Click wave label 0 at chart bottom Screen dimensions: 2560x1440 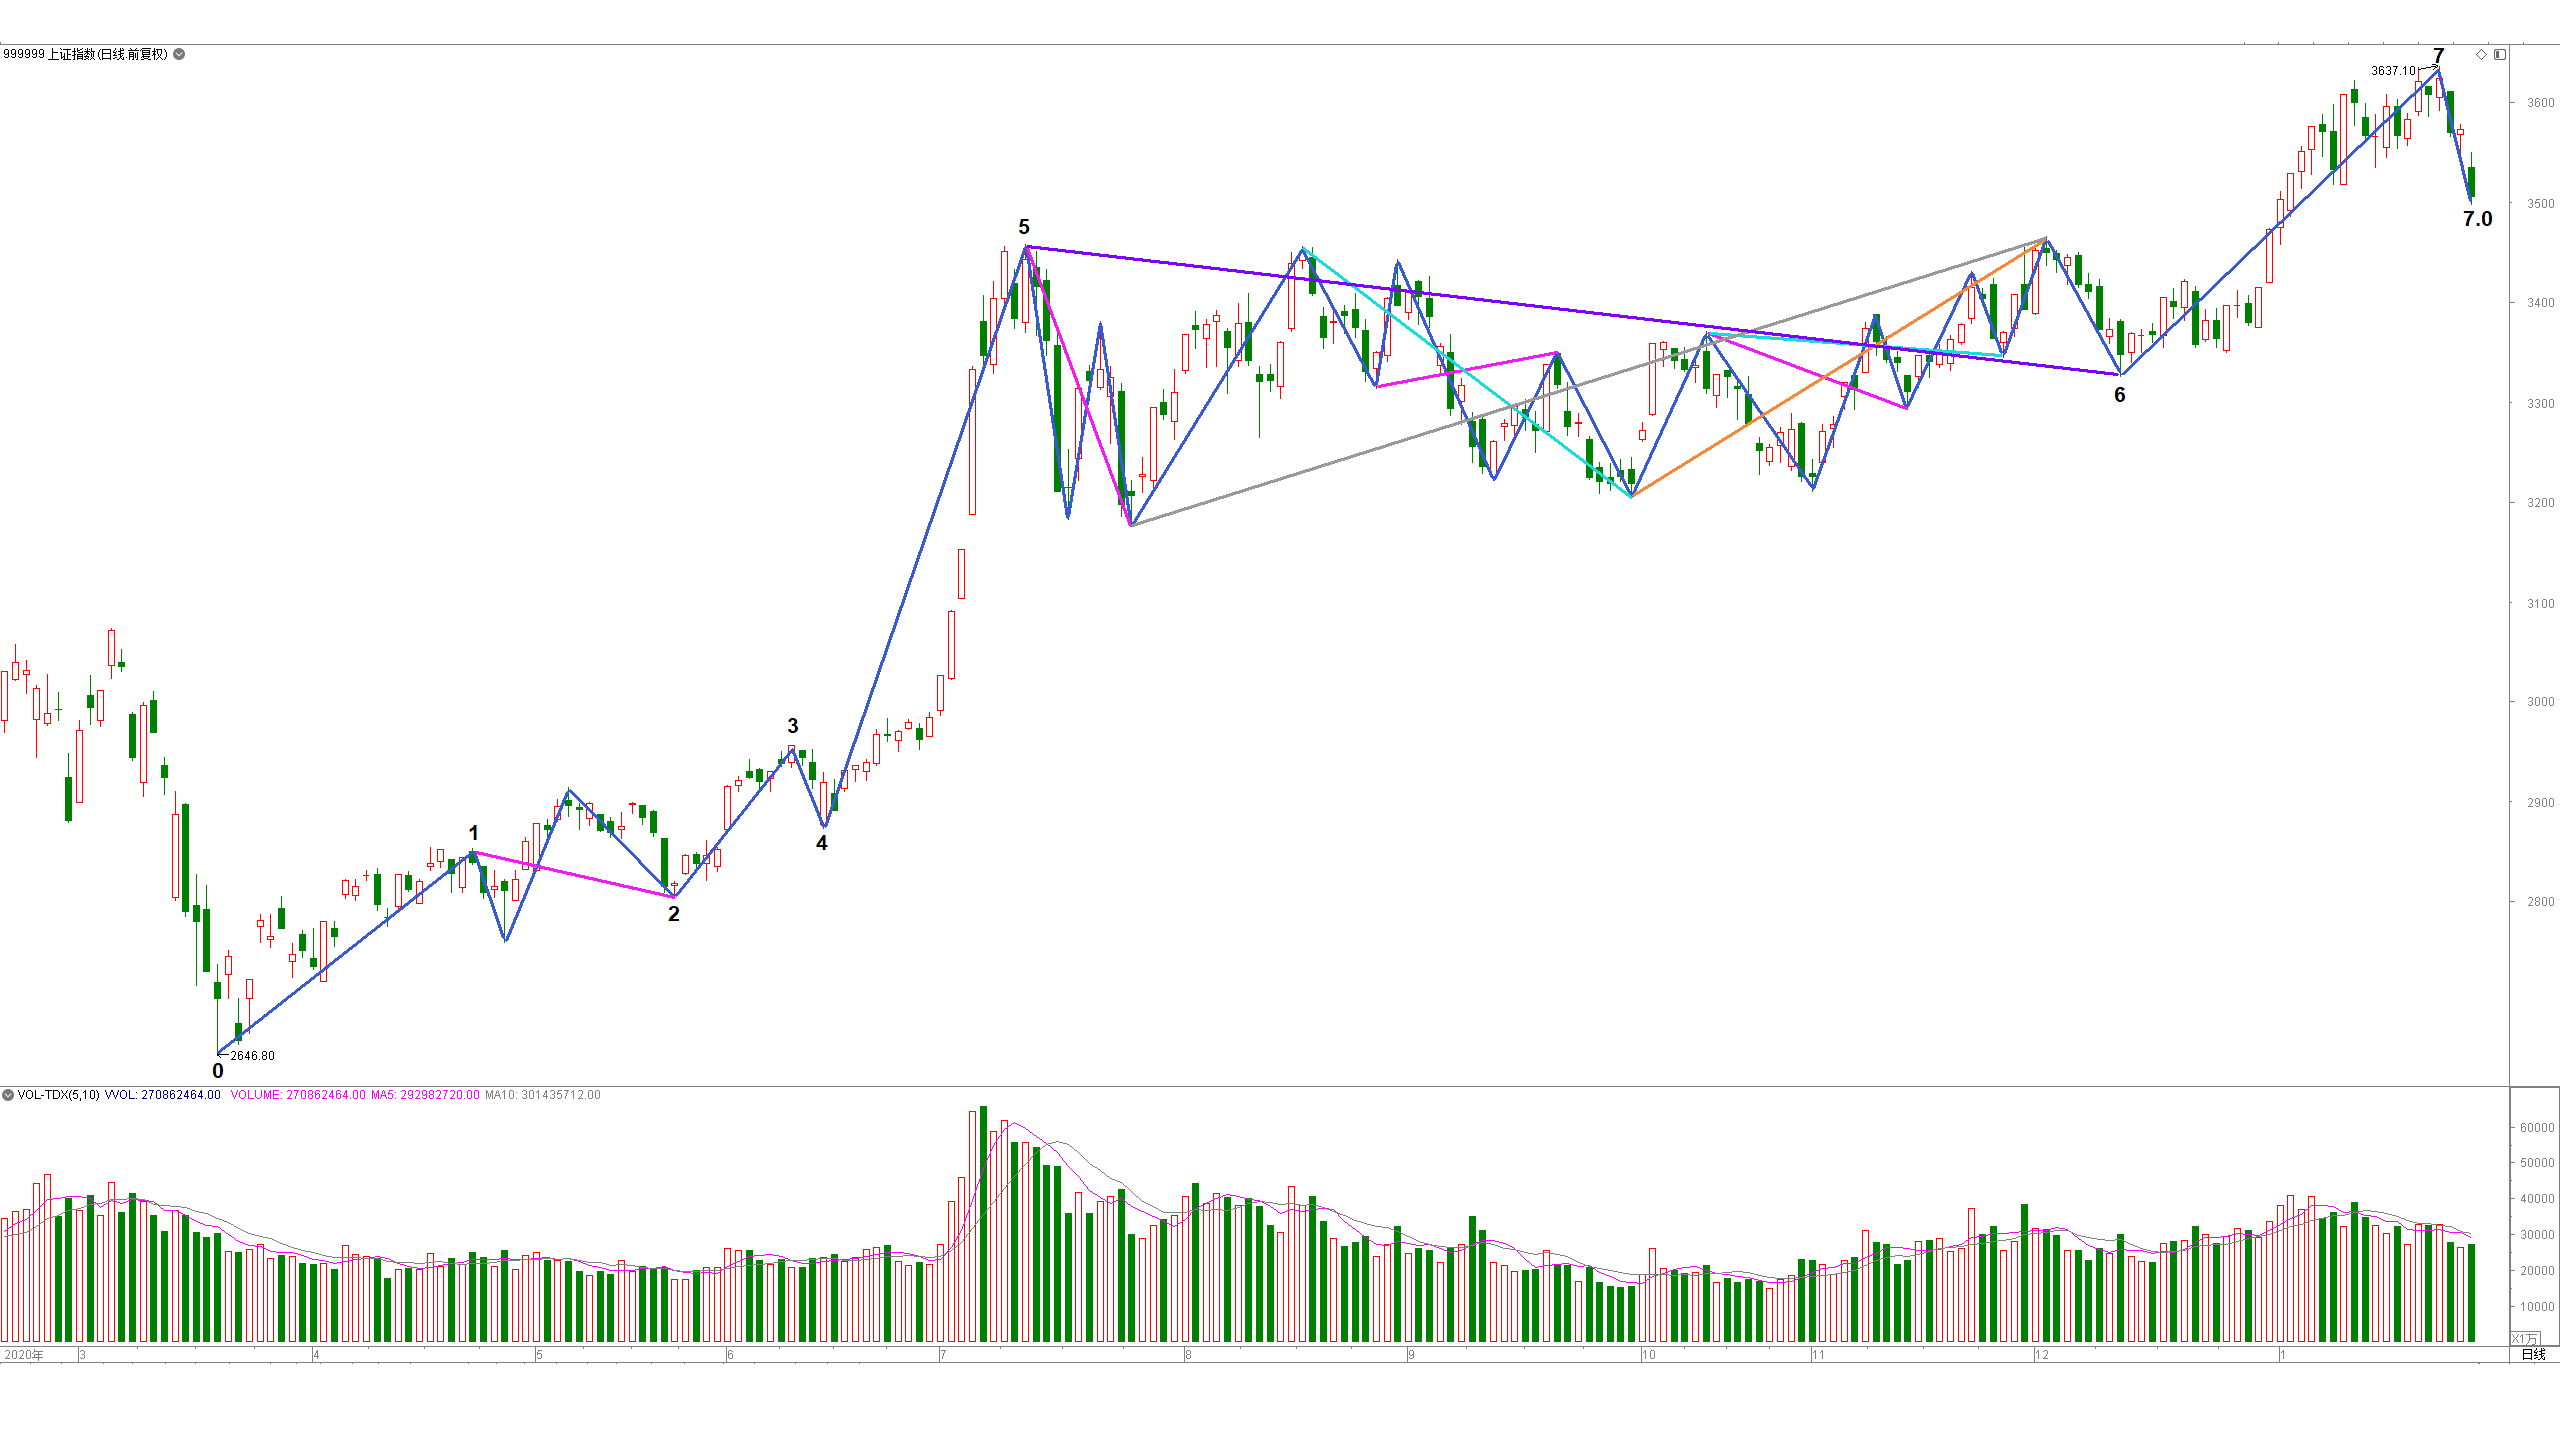[x=218, y=1071]
